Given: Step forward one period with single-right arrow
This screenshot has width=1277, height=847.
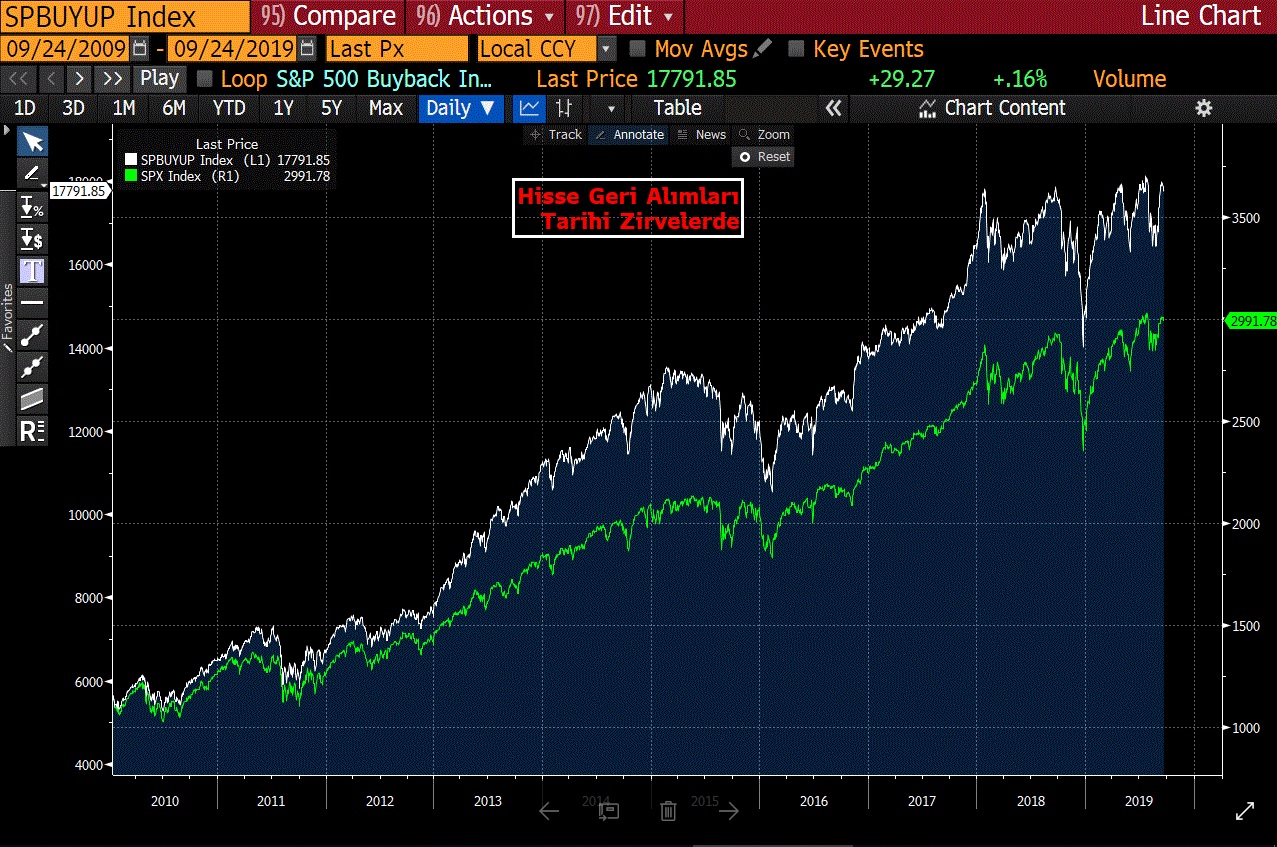Looking at the screenshot, I should (81, 79).
